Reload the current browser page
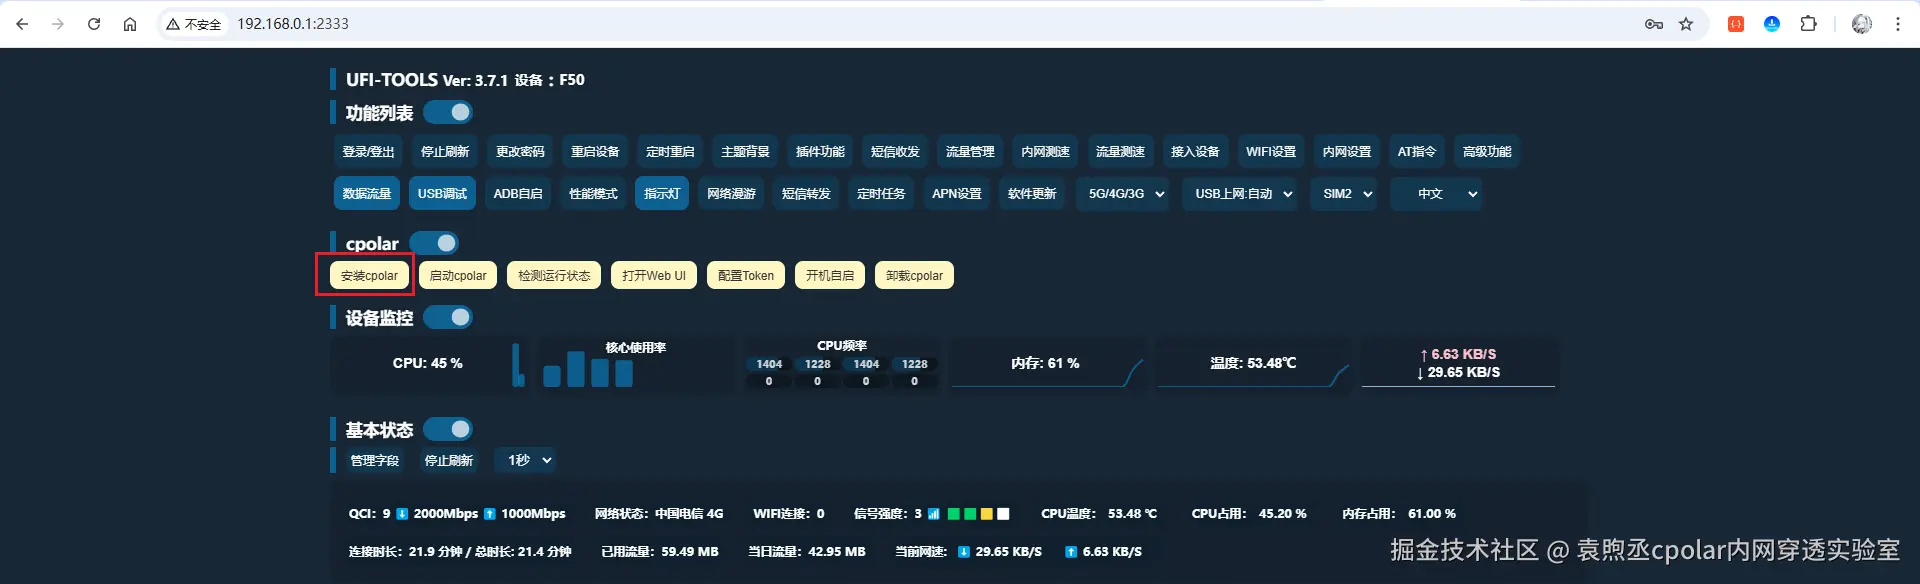Viewport: 1920px width, 584px height. tap(94, 24)
